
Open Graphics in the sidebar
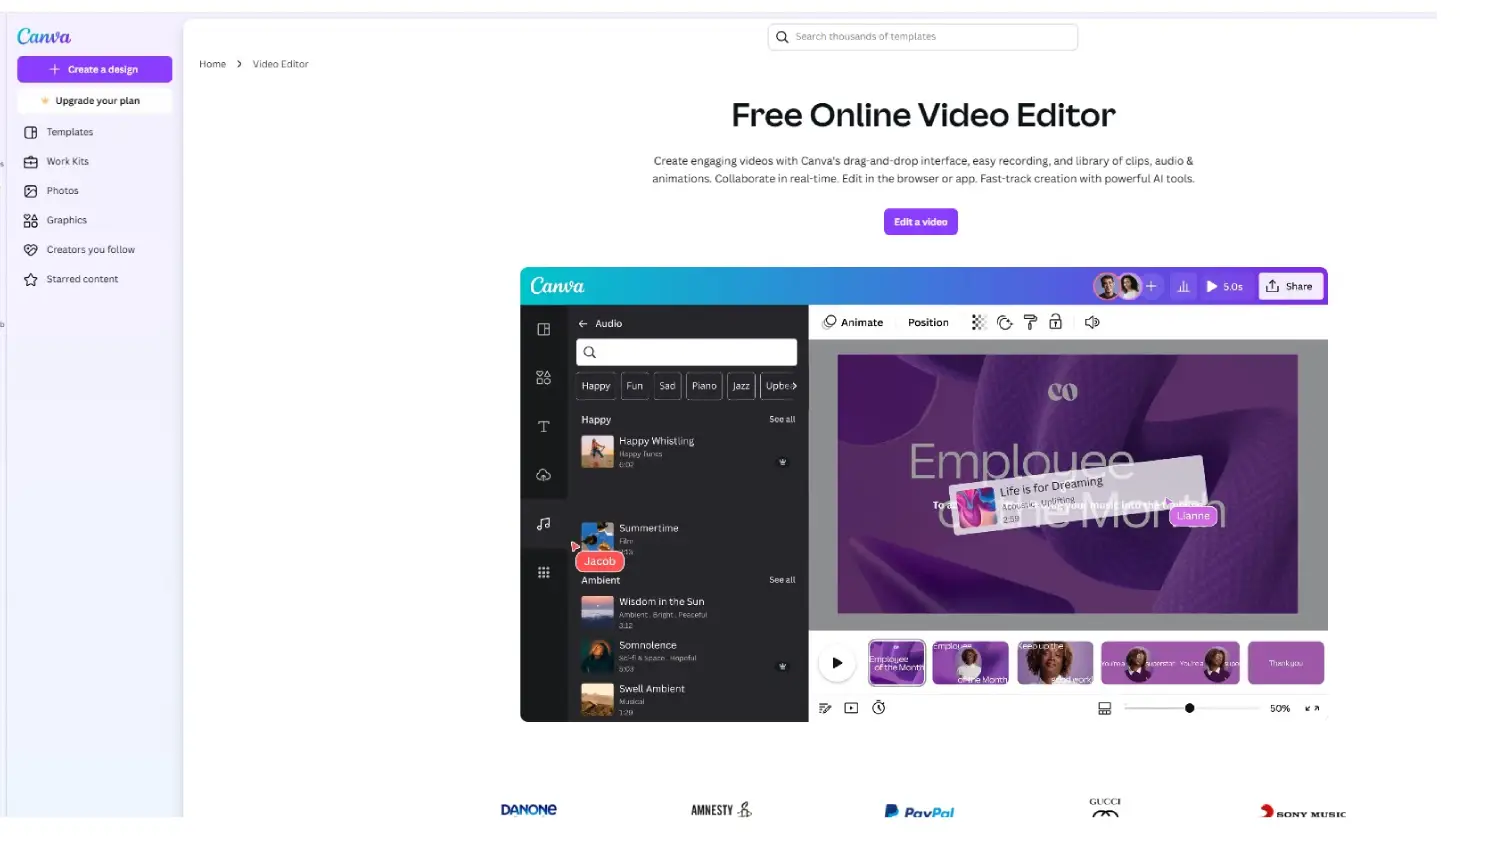[x=66, y=220]
